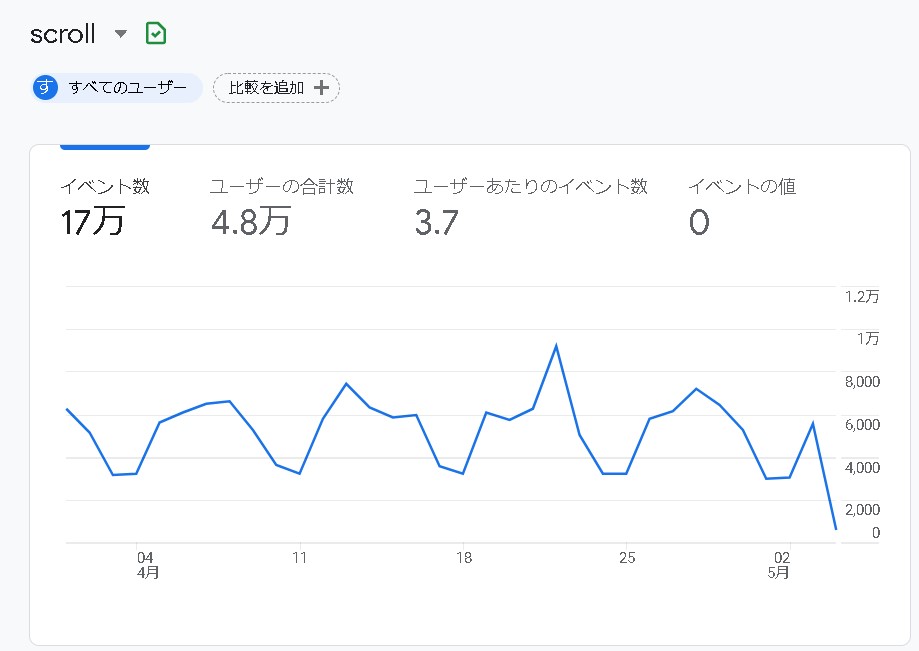The image size is (919, 651).
Task: Click the green verified checkmark icon
Action: (x=156, y=34)
